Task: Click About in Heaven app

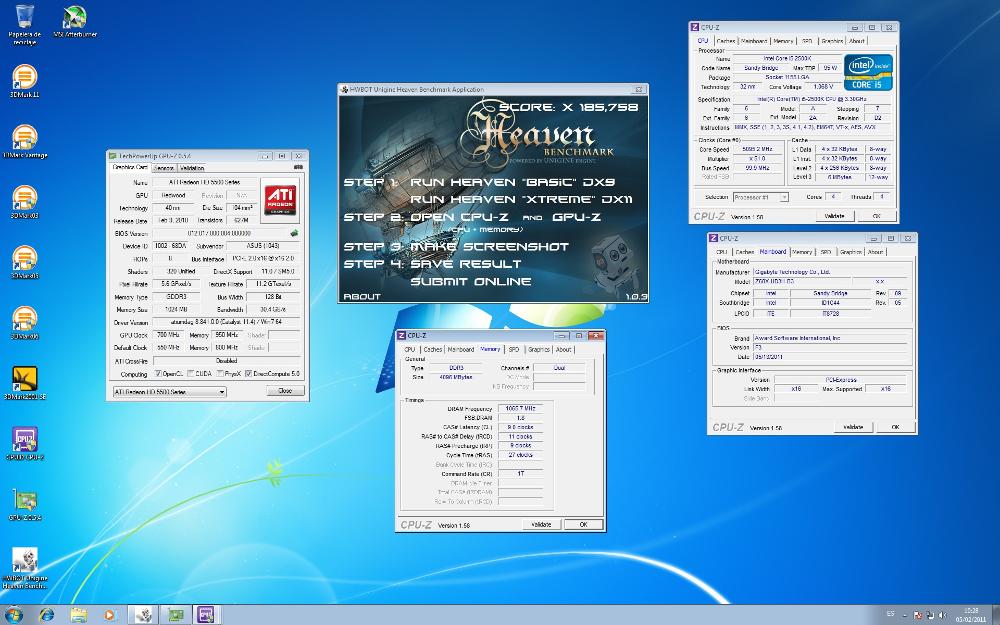Action: pos(362,297)
